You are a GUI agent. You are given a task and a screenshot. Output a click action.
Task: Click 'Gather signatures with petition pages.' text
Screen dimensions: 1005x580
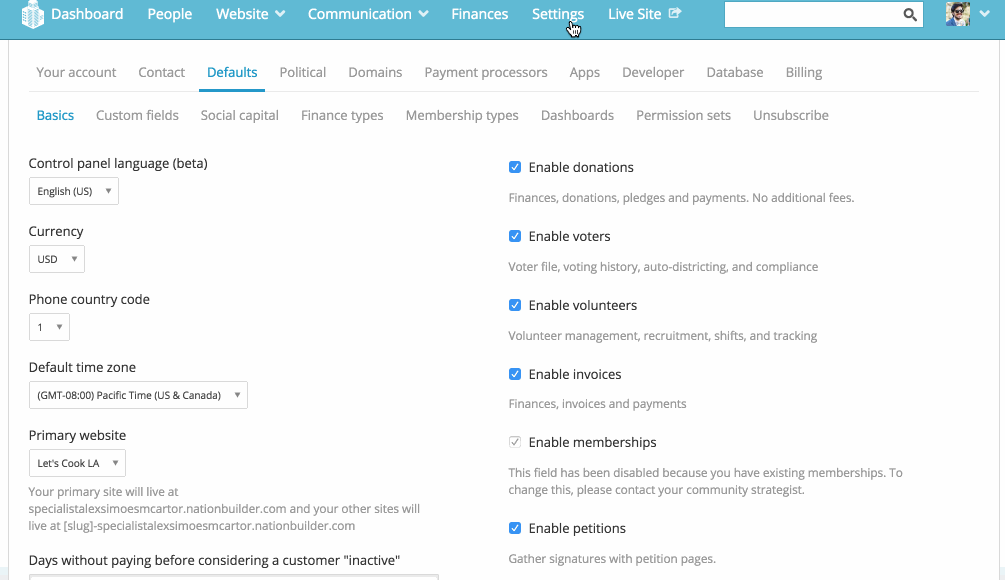tap(612, 559)
